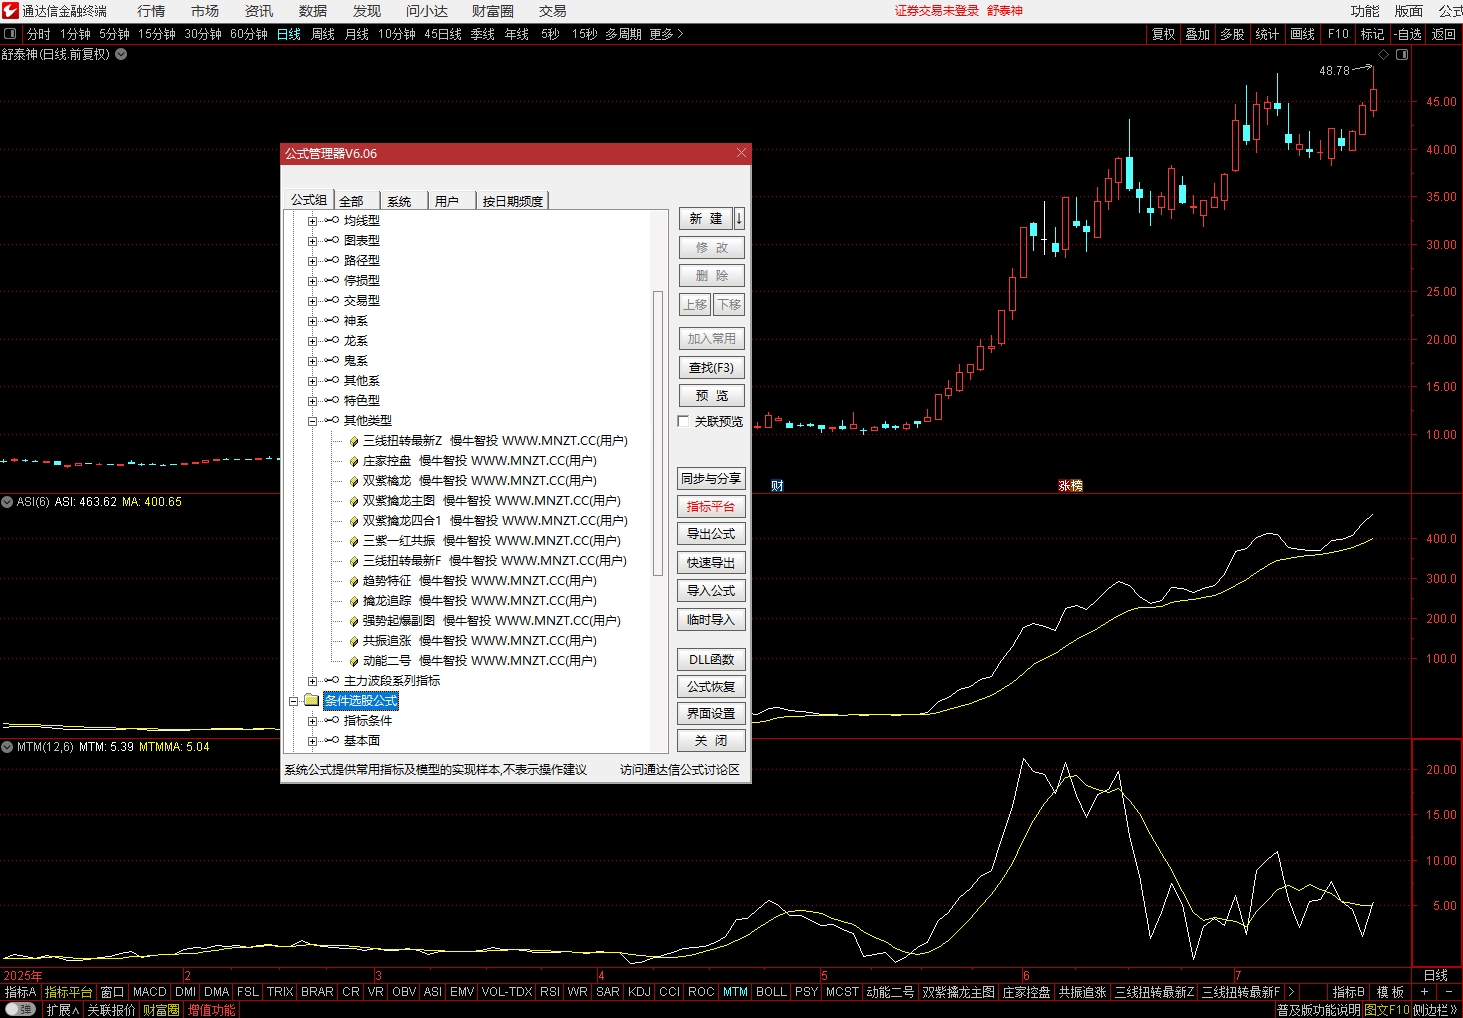Toggle the panel icon left of 分时
This screenshot has width=1463, height=1018.
point(10,34)
